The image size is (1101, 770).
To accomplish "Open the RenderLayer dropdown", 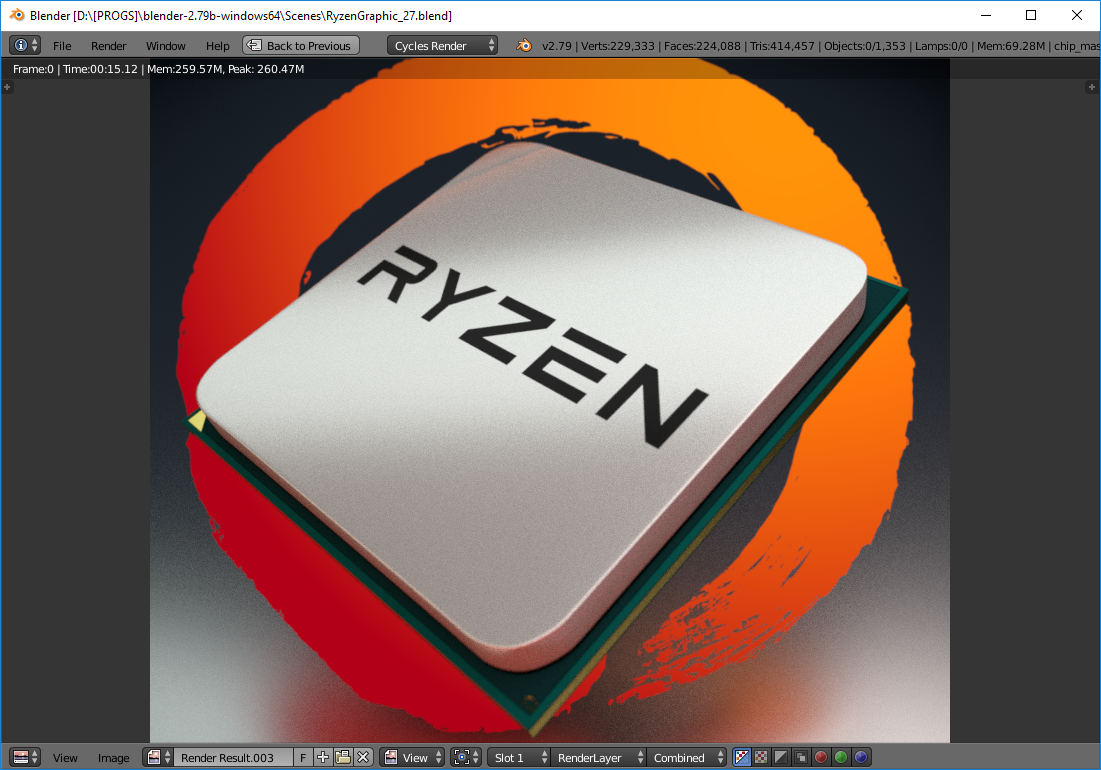I will point(598,757).
